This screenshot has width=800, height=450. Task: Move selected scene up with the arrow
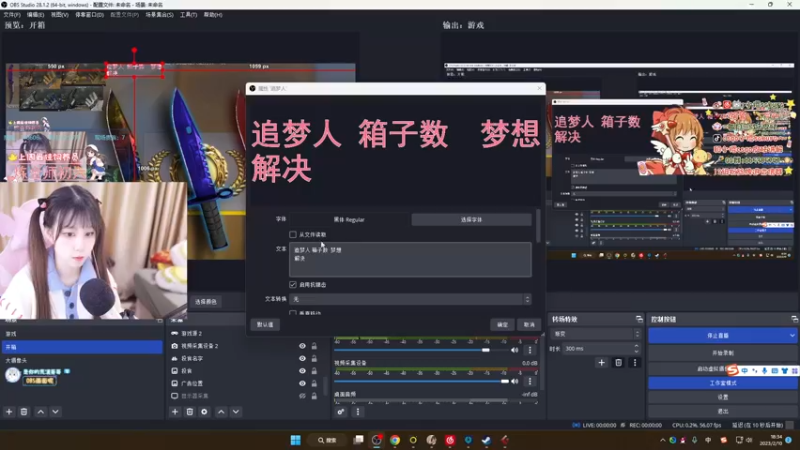click(41, 412)
